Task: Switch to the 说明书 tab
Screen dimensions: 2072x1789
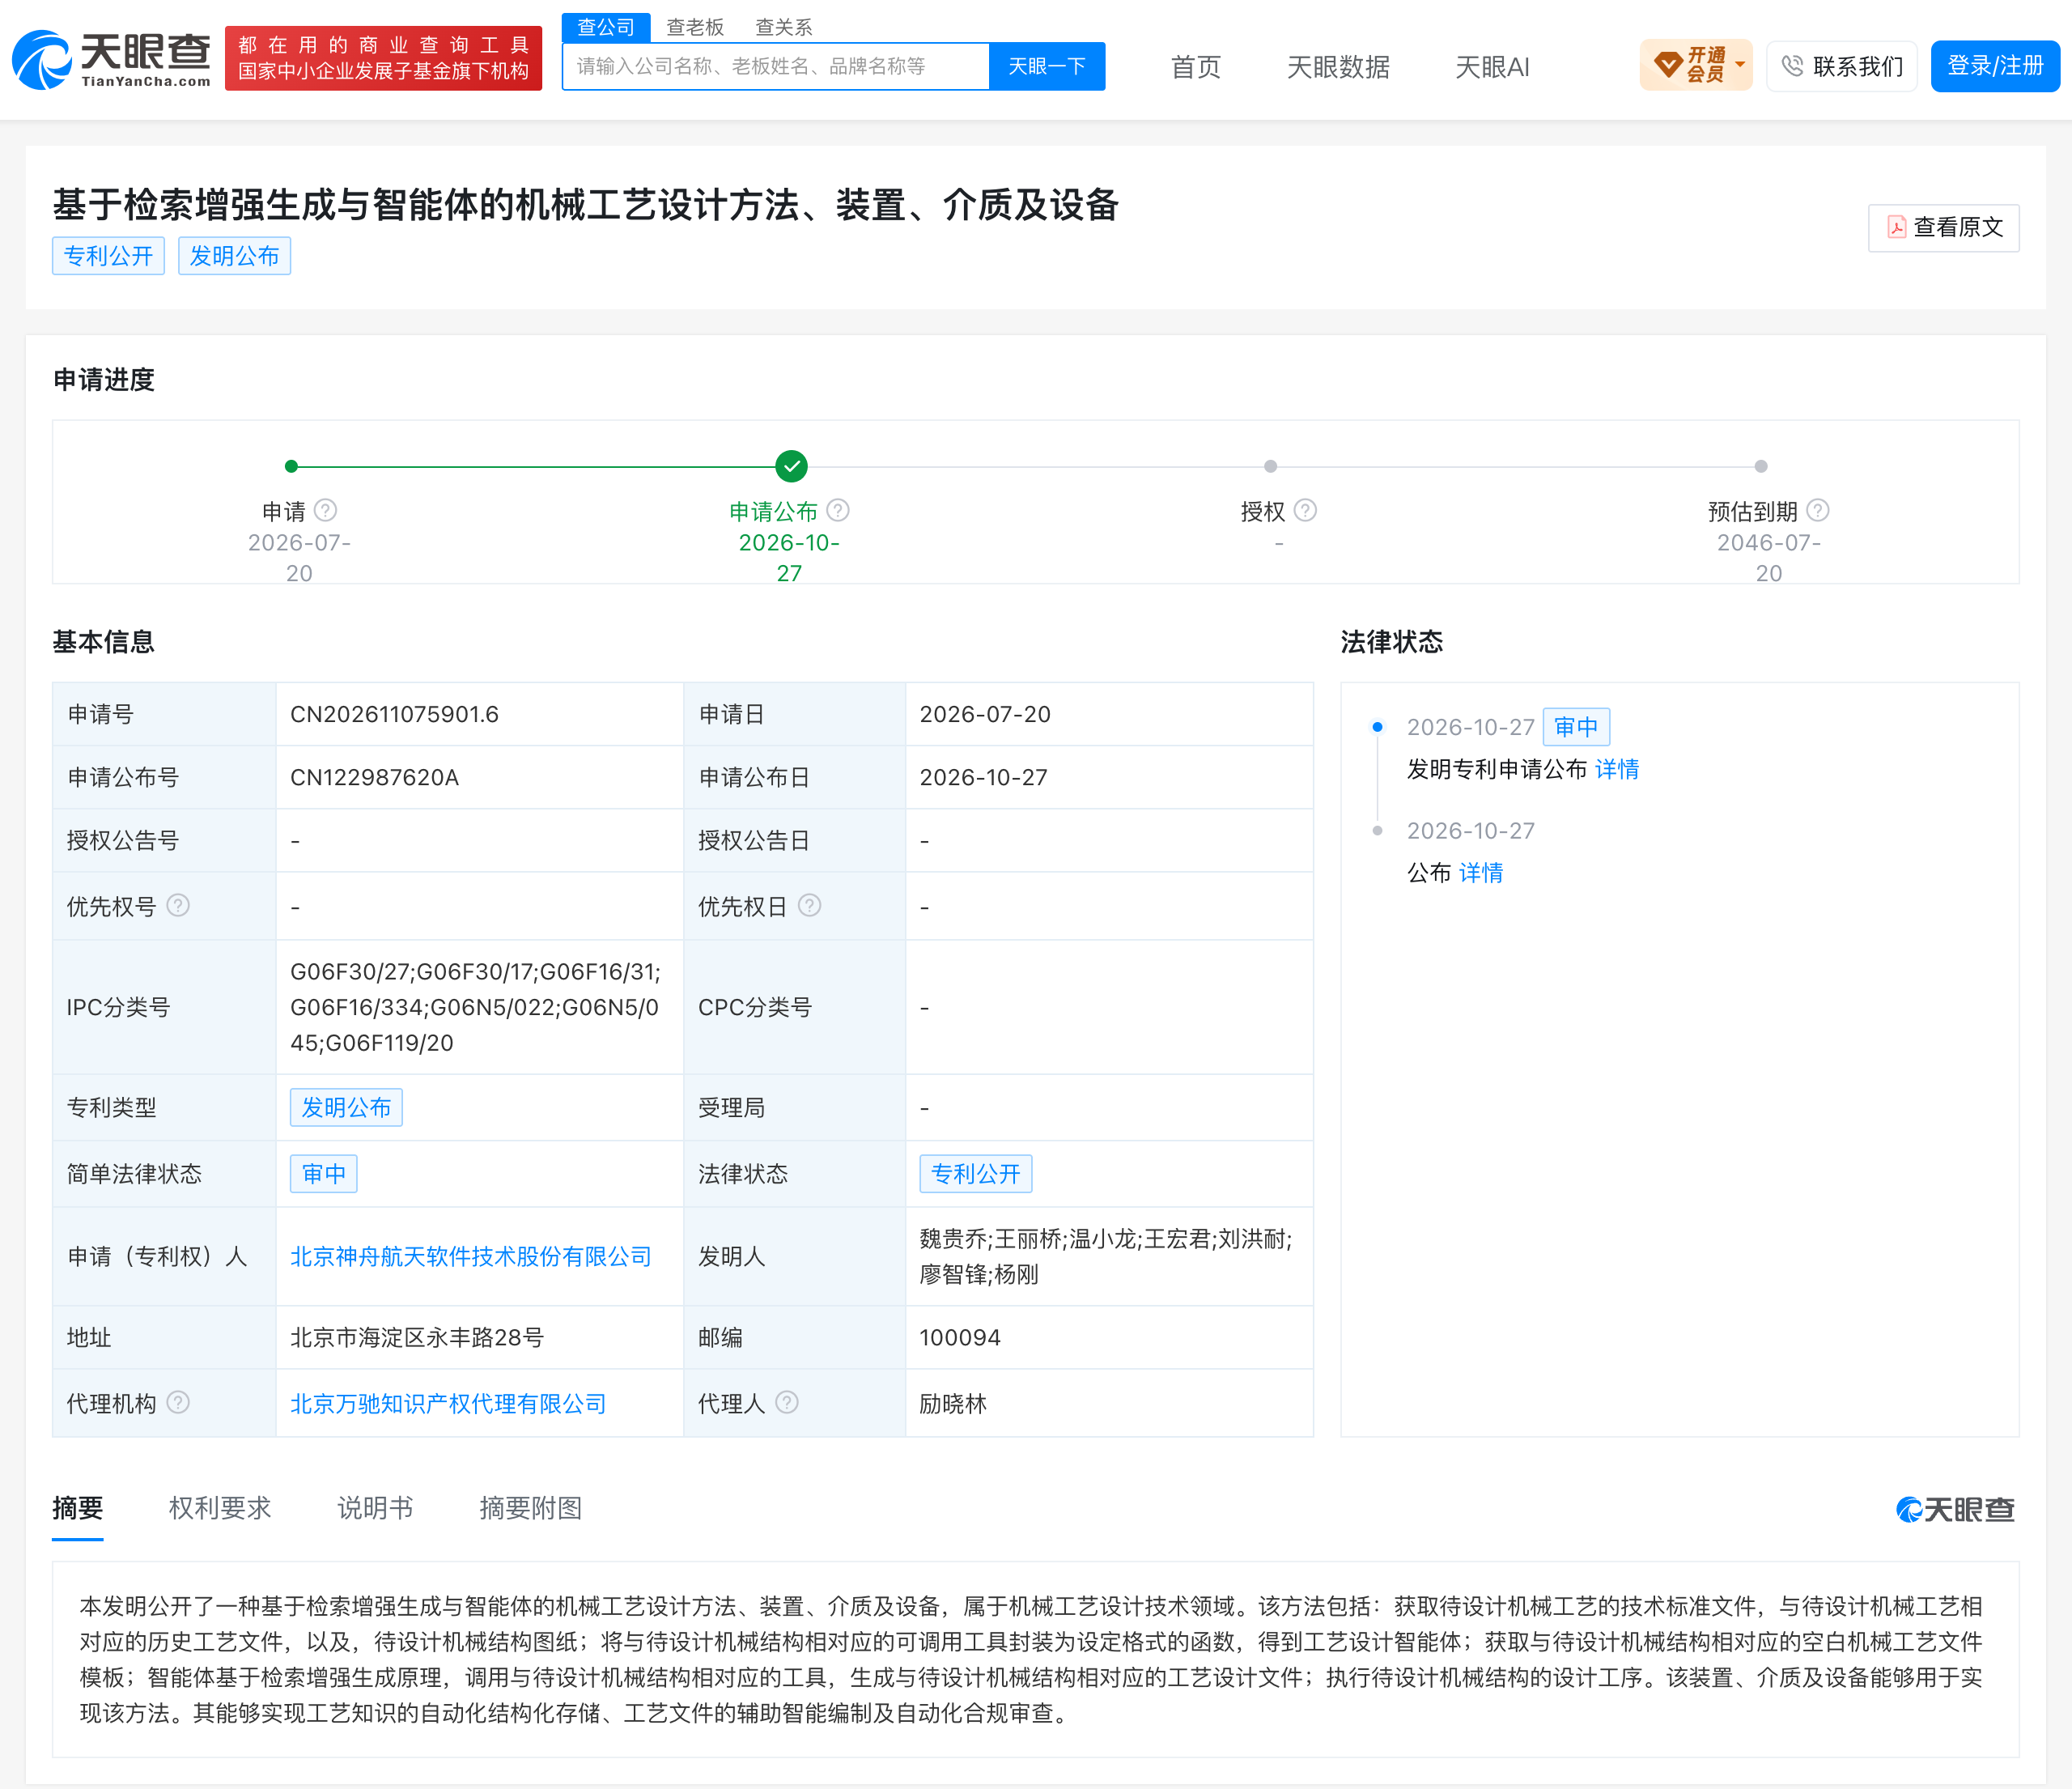Action: 375,1508
